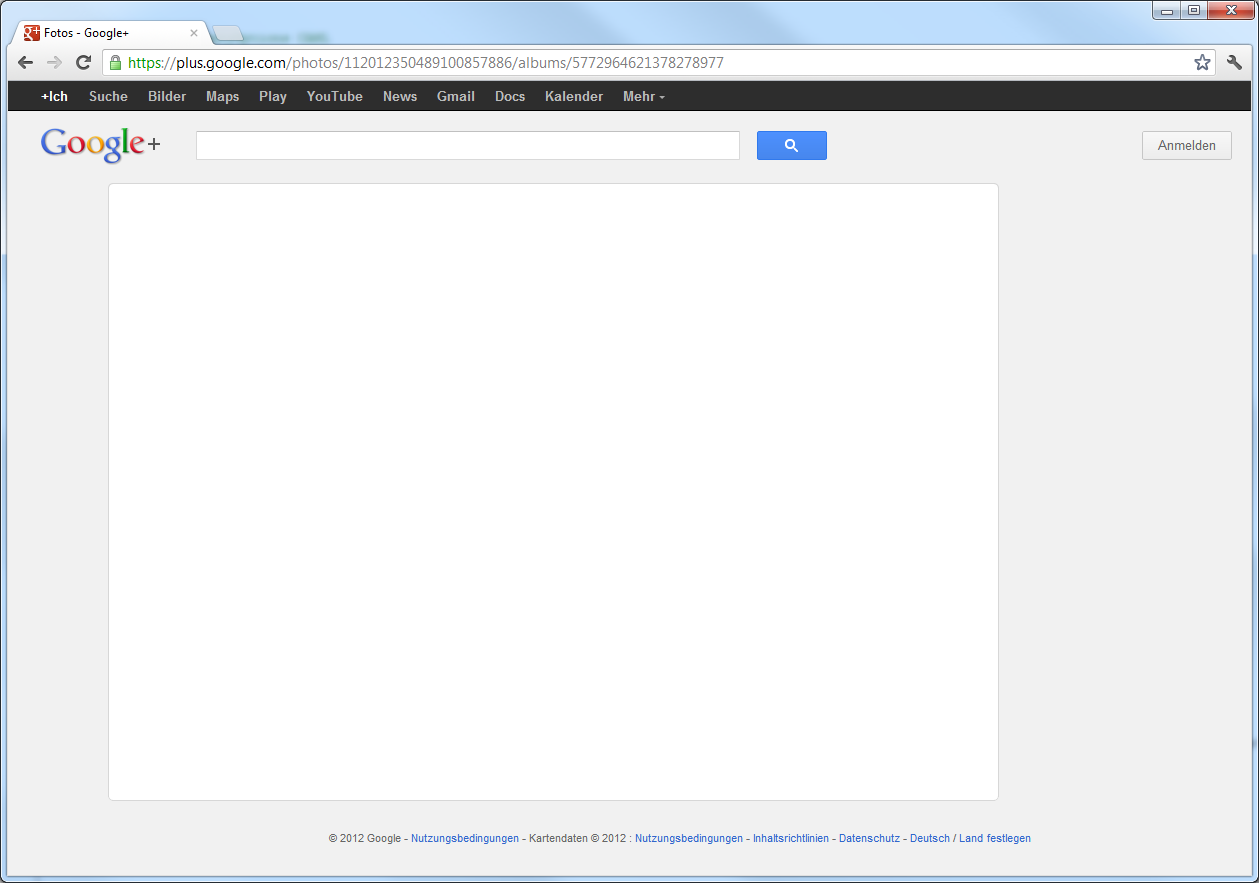Open Play in the Google bar
This screenshot has height=883, width=1259.
pos(273,97)
